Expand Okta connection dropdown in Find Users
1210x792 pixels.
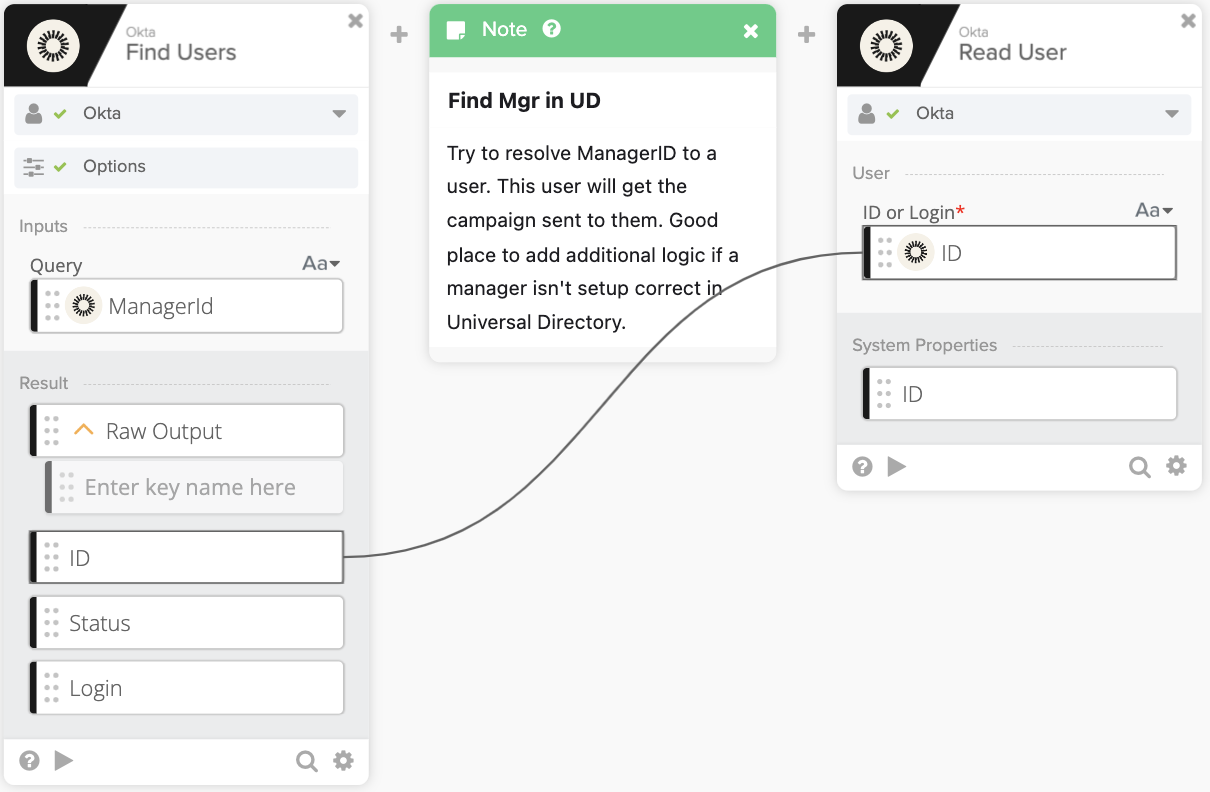pos(339,114)
